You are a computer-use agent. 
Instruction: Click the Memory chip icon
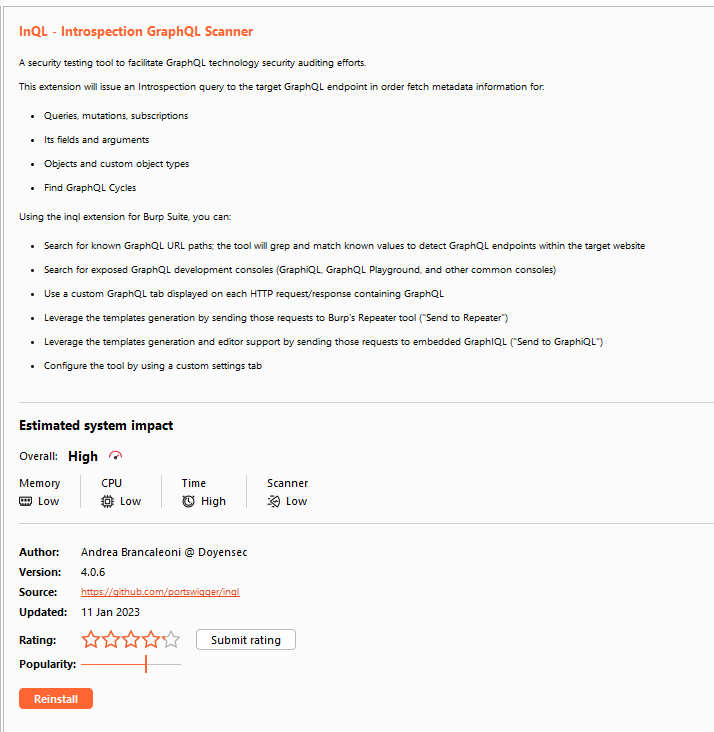[x=26, y=501]
